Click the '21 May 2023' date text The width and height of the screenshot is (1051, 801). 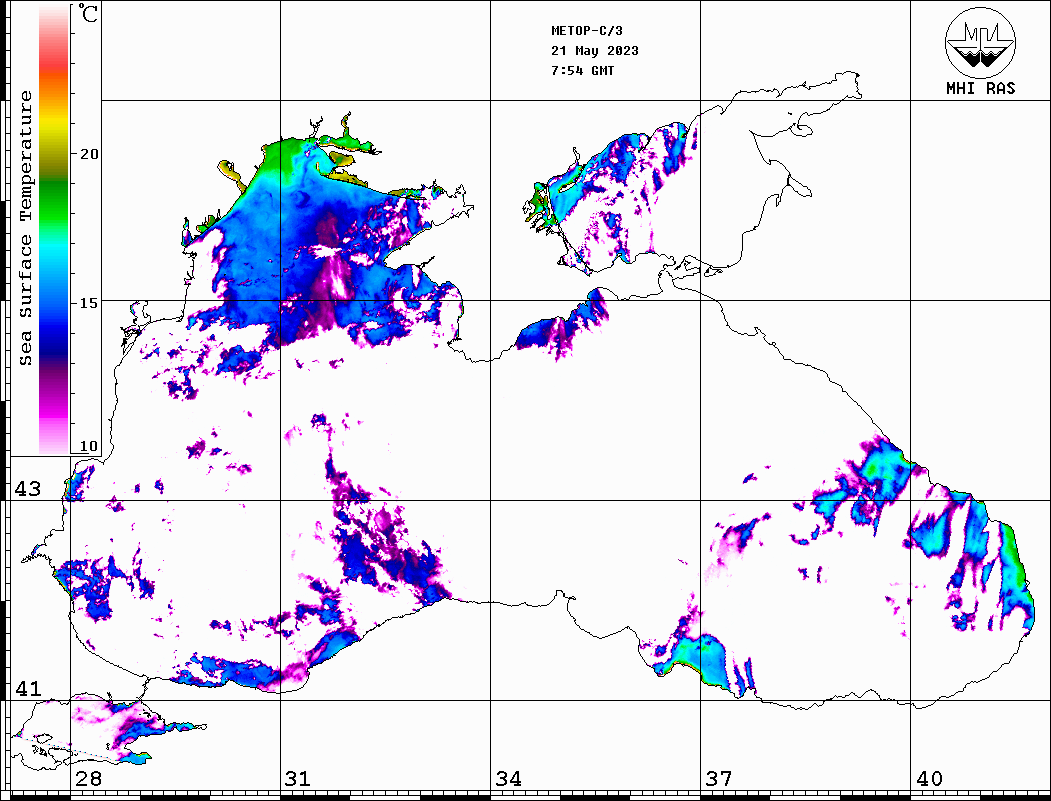595,51
